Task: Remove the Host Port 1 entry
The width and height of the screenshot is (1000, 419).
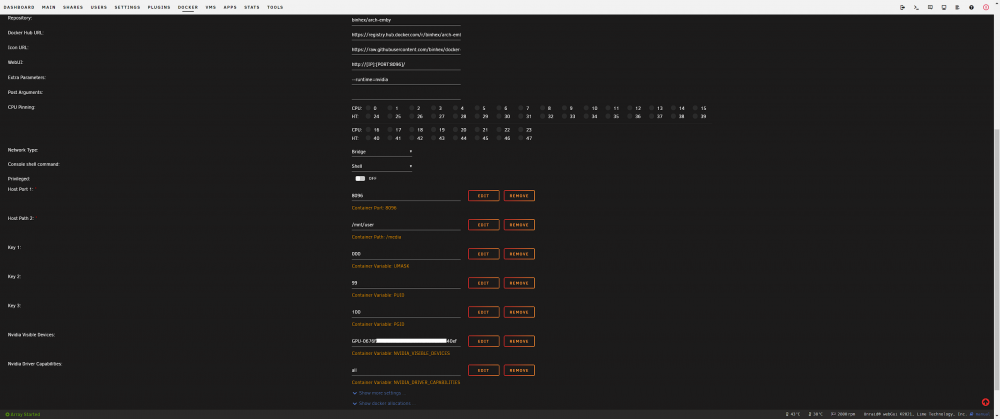Action: click(519, 196)
